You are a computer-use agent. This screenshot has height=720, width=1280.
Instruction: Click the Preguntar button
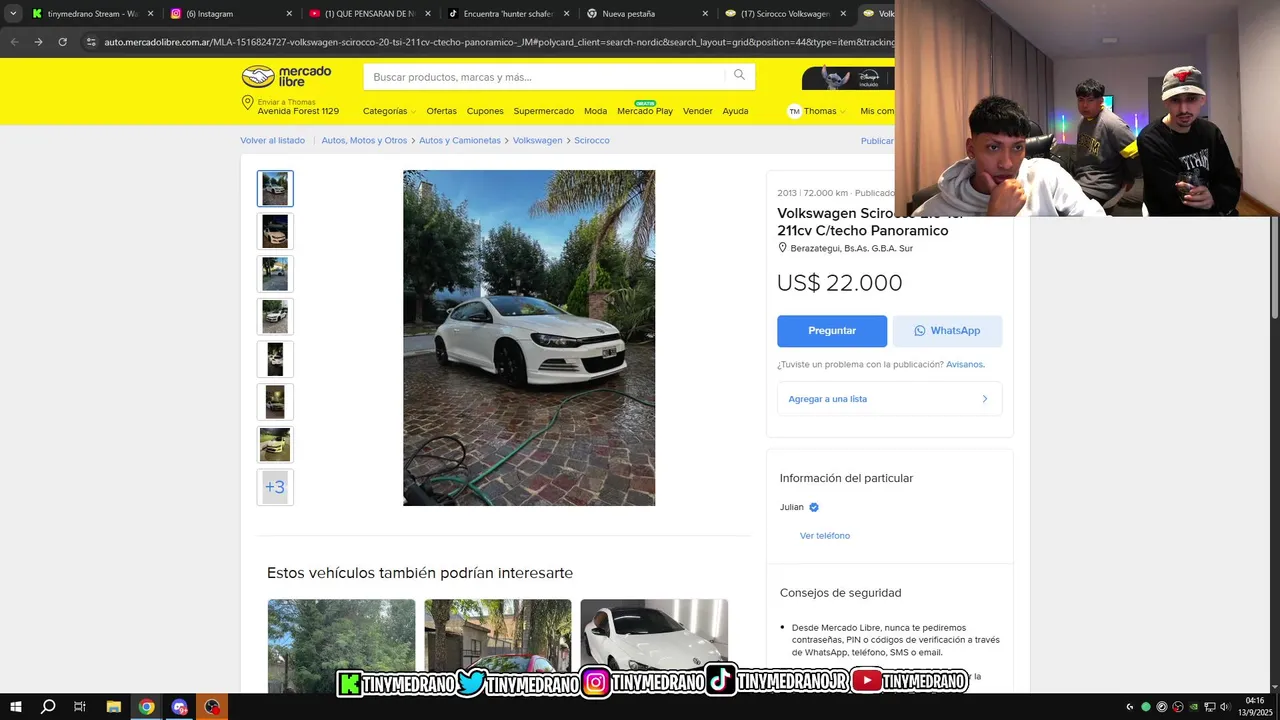832,331
